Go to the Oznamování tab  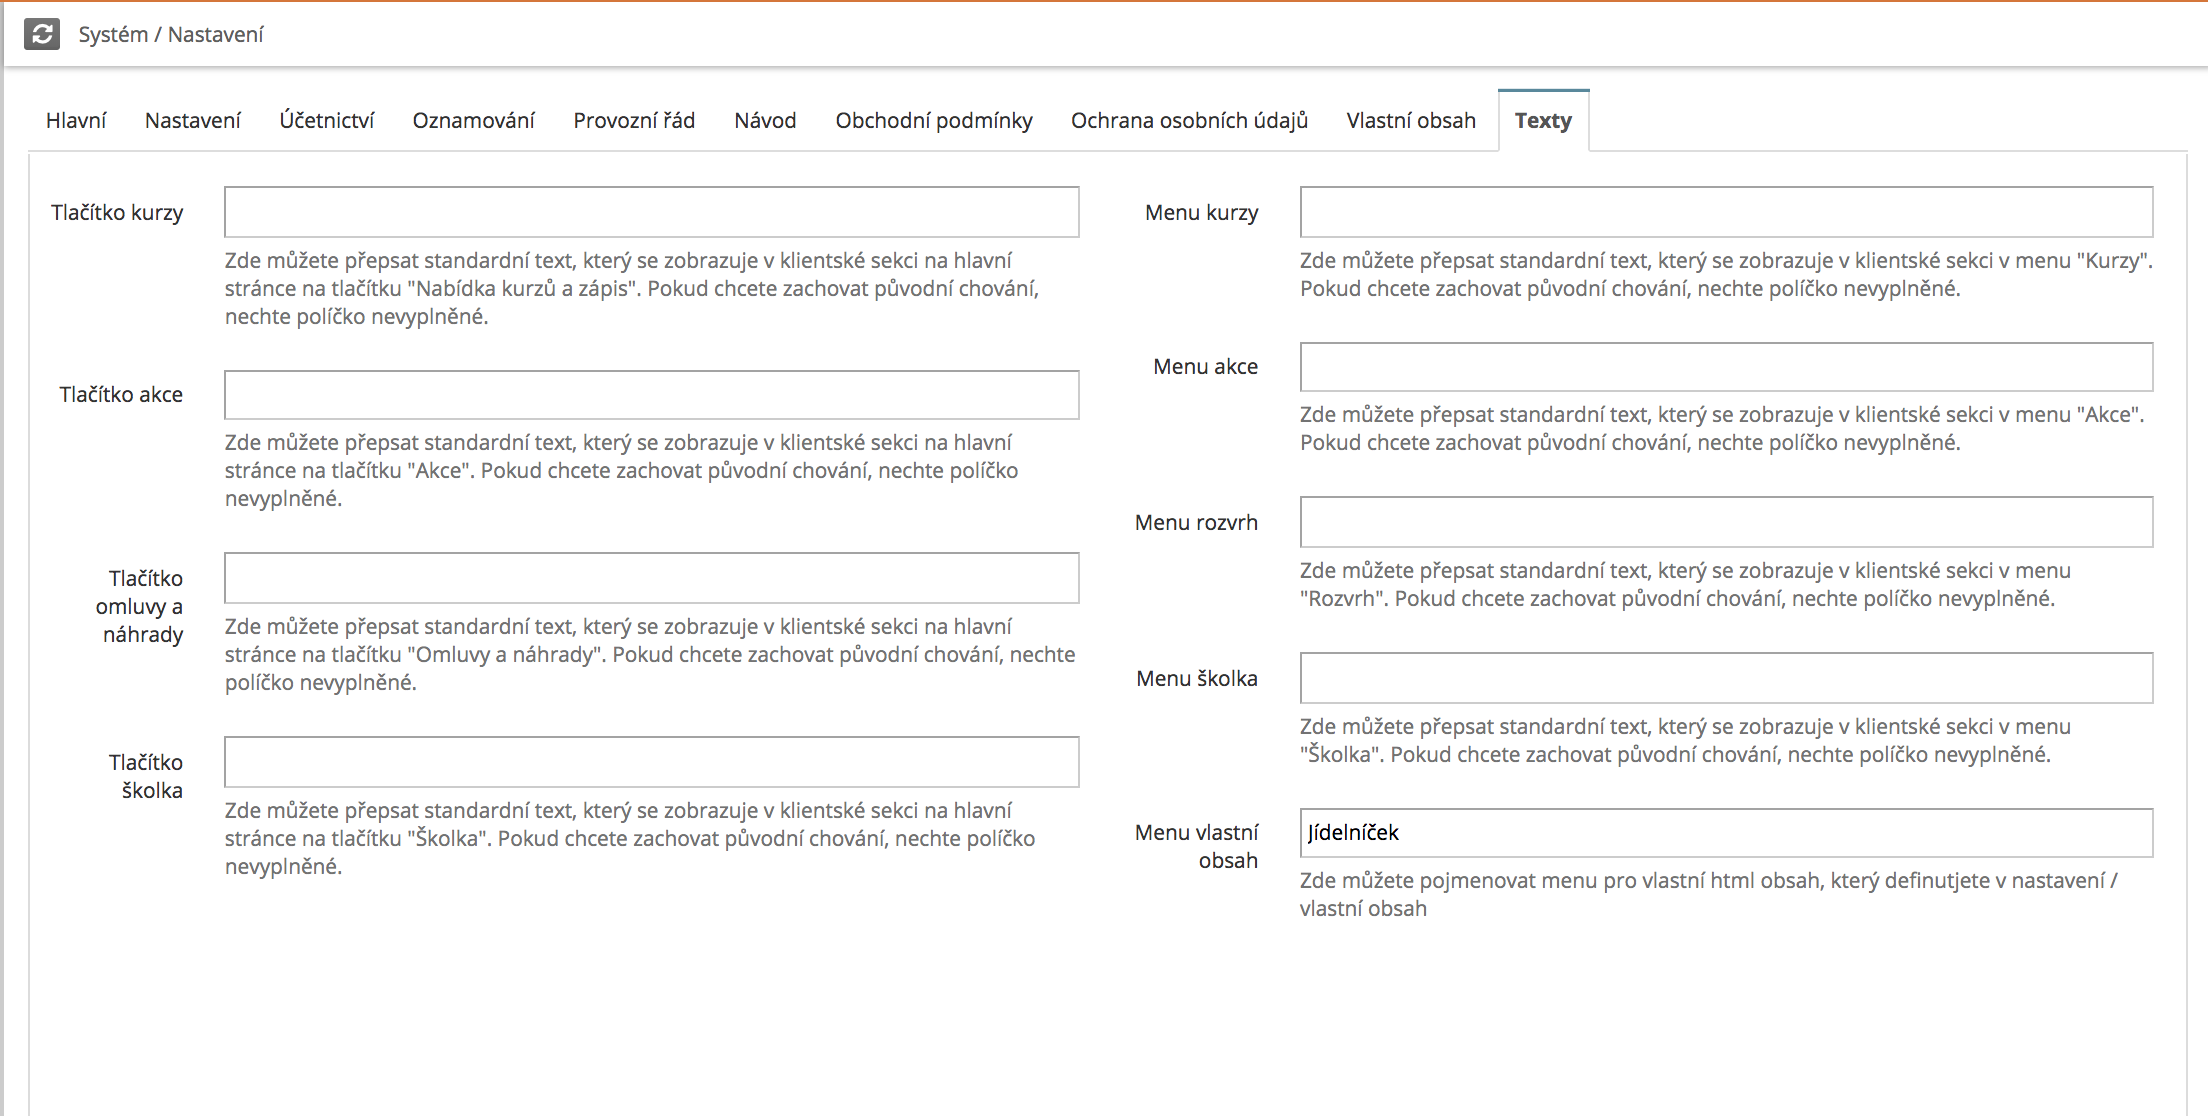tap(473, 121)
